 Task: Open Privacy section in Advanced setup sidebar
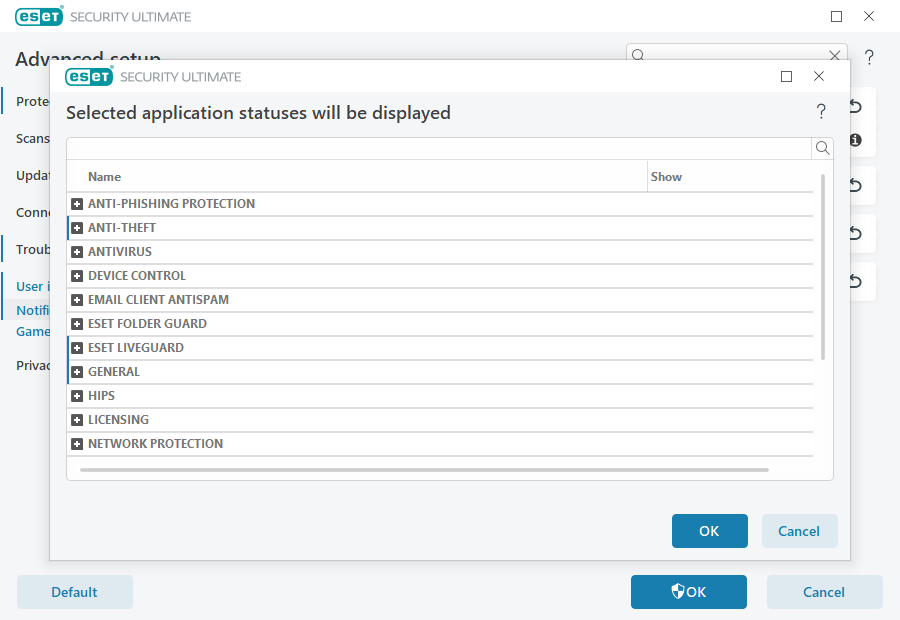pyautogui.click(x=33, y=365)
